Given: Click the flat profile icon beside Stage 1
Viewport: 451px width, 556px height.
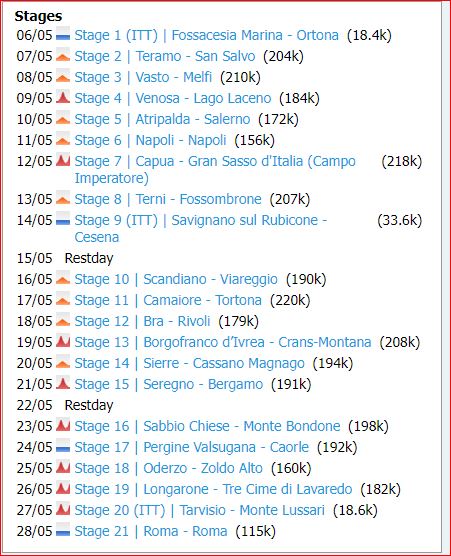Looking at the screenshot, I should click(63, 33).
